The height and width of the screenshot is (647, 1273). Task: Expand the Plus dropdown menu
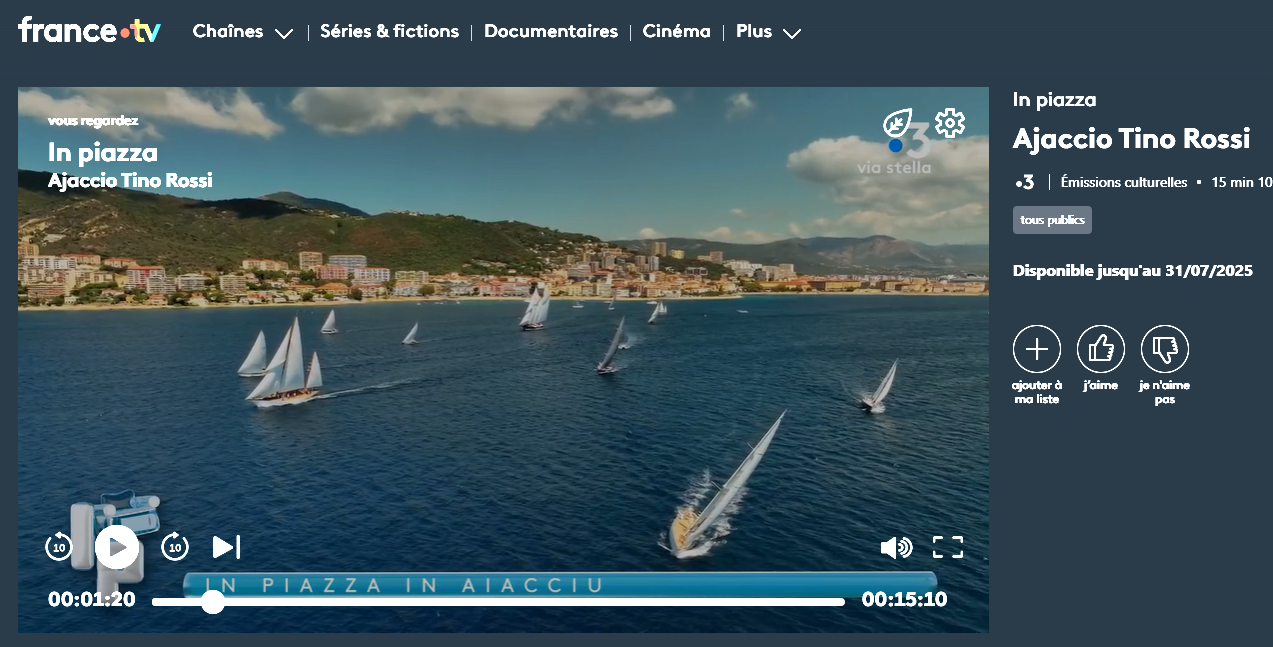768,32
